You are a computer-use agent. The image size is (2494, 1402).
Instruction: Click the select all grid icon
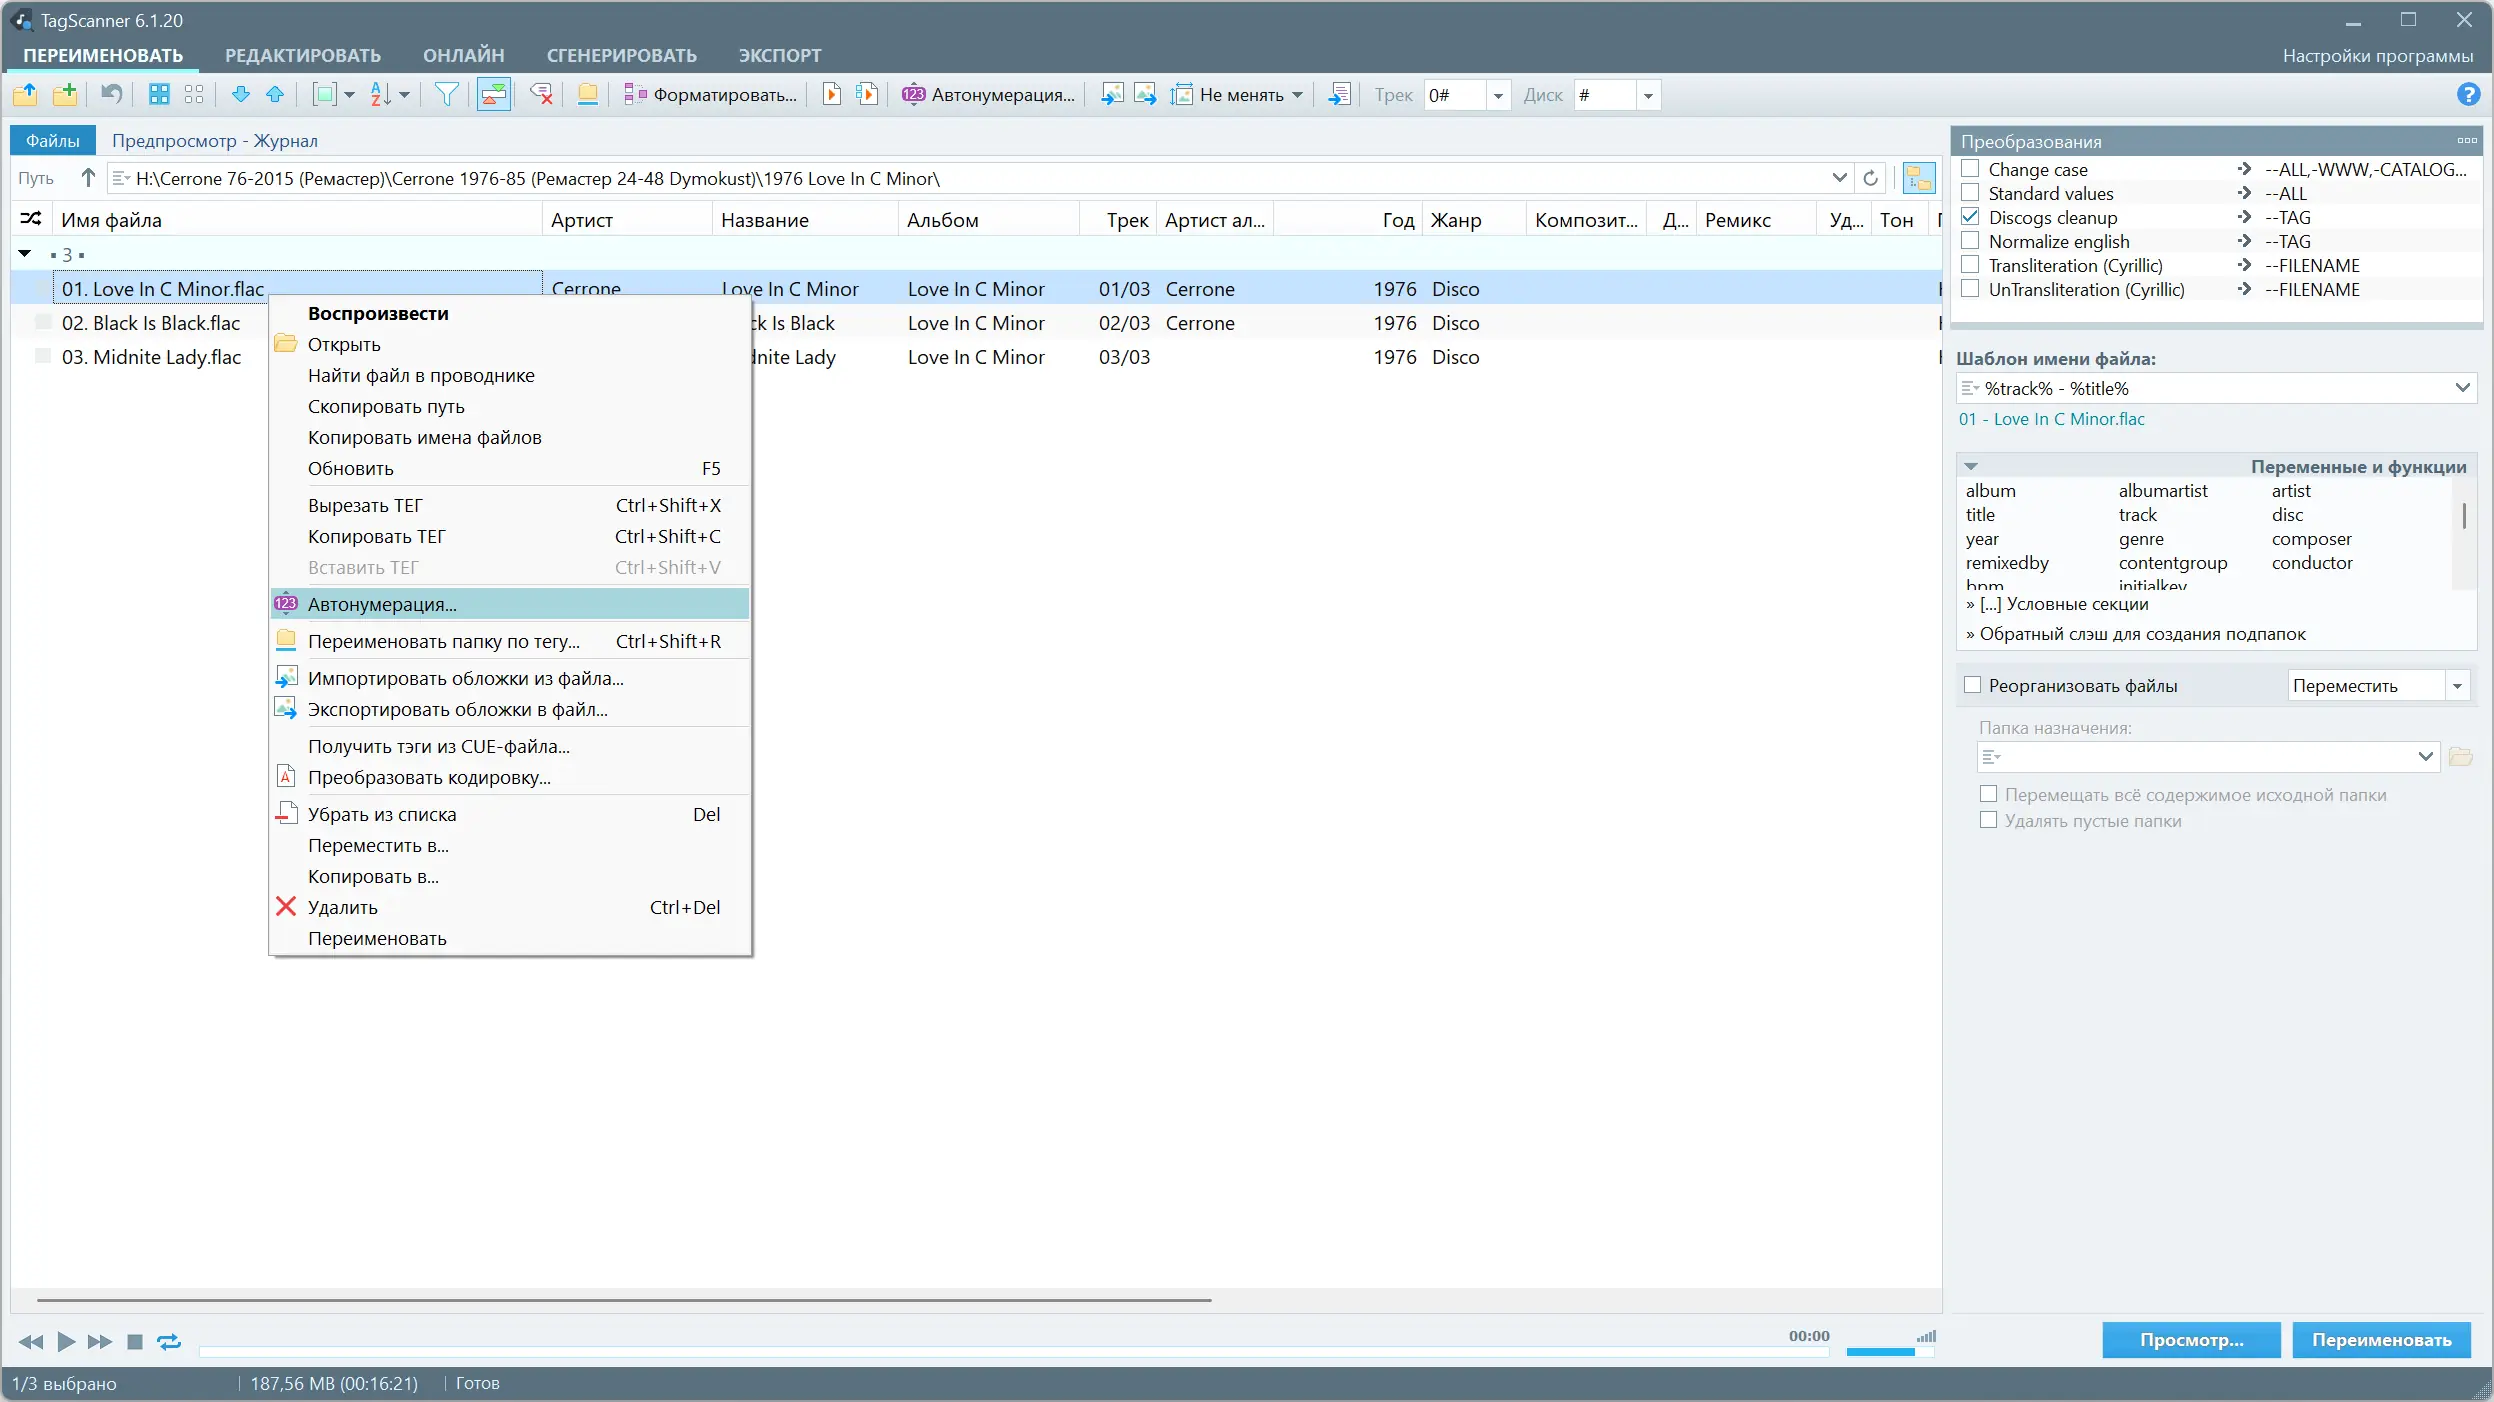[159, 94]
